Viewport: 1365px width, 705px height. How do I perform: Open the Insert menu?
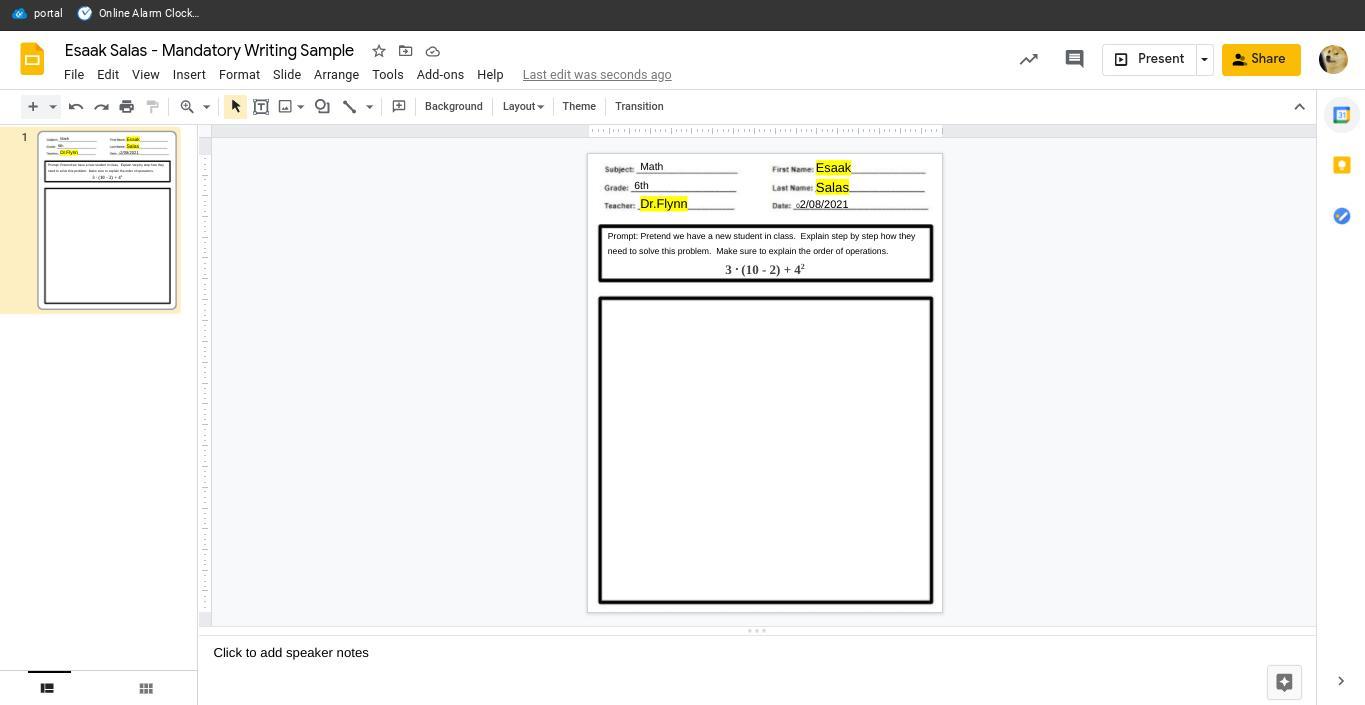189,75
